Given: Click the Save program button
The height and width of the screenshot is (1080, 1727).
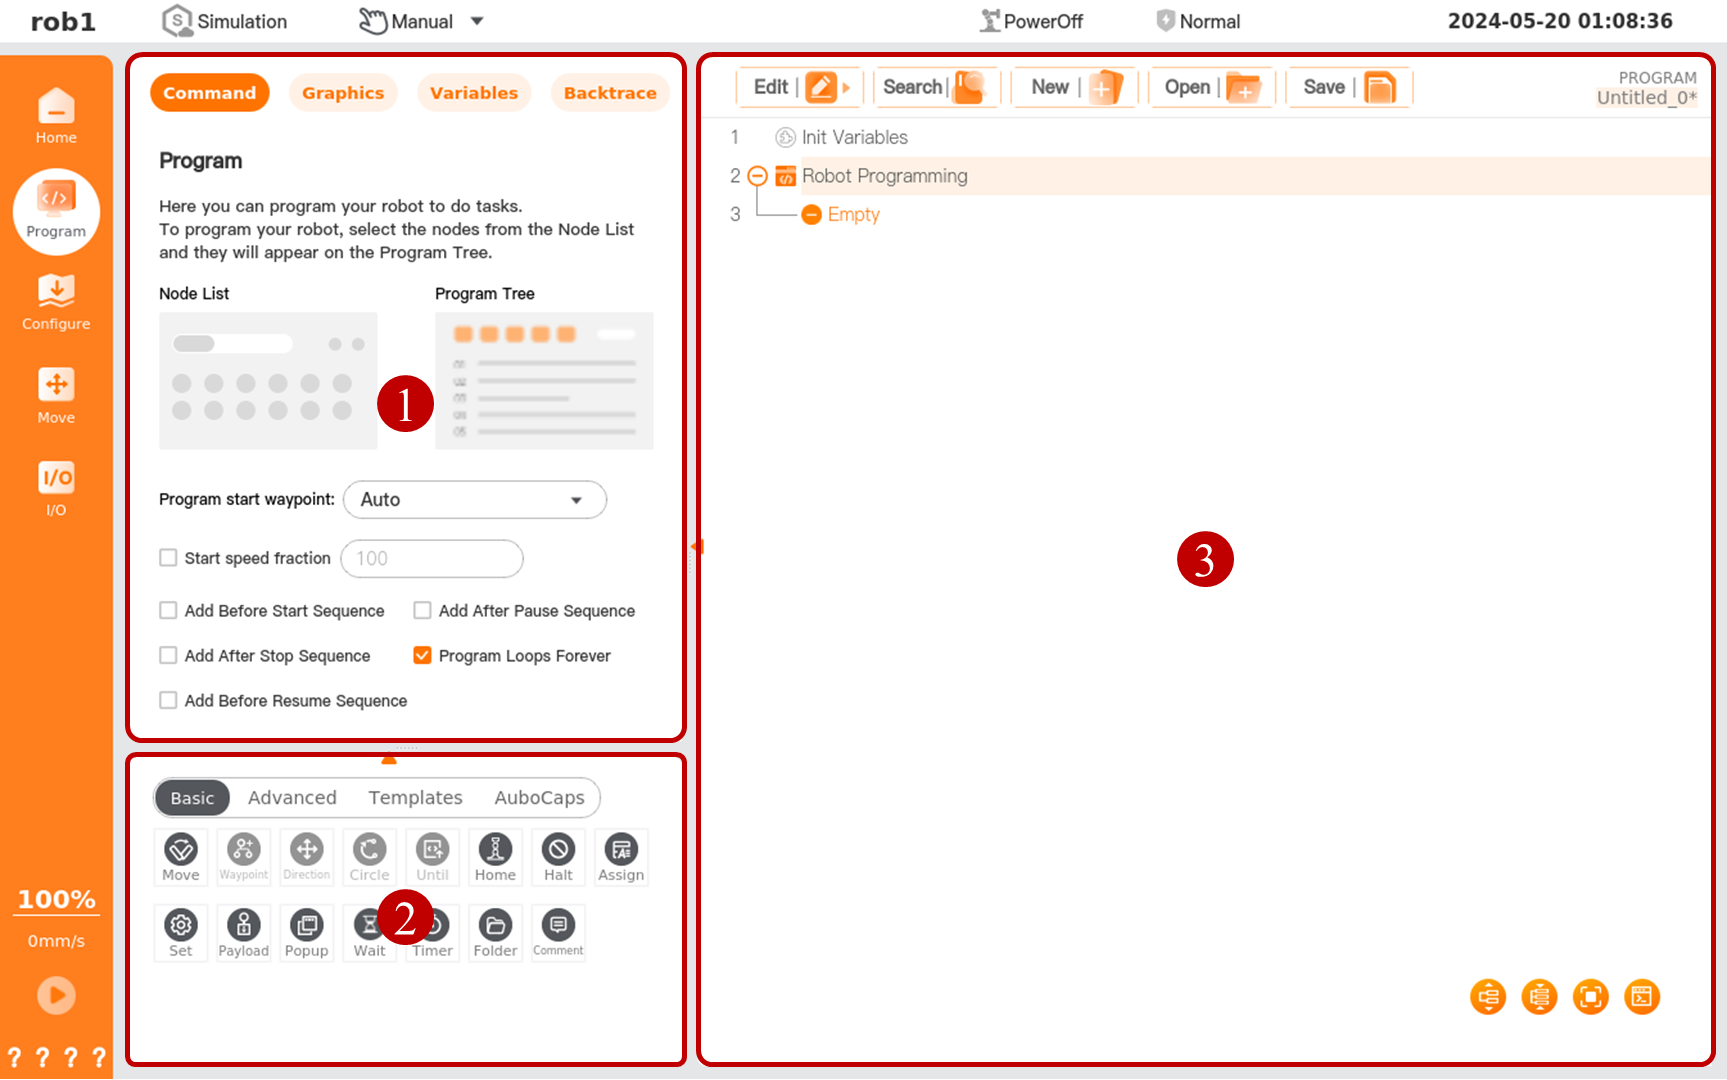Looking at the screenshot, I should (x=1348, y=88).
